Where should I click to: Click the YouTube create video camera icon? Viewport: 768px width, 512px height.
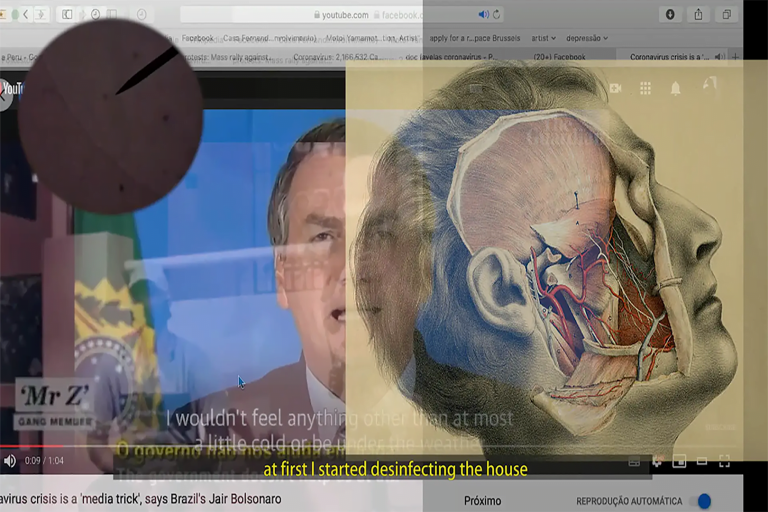pos(615,88)
